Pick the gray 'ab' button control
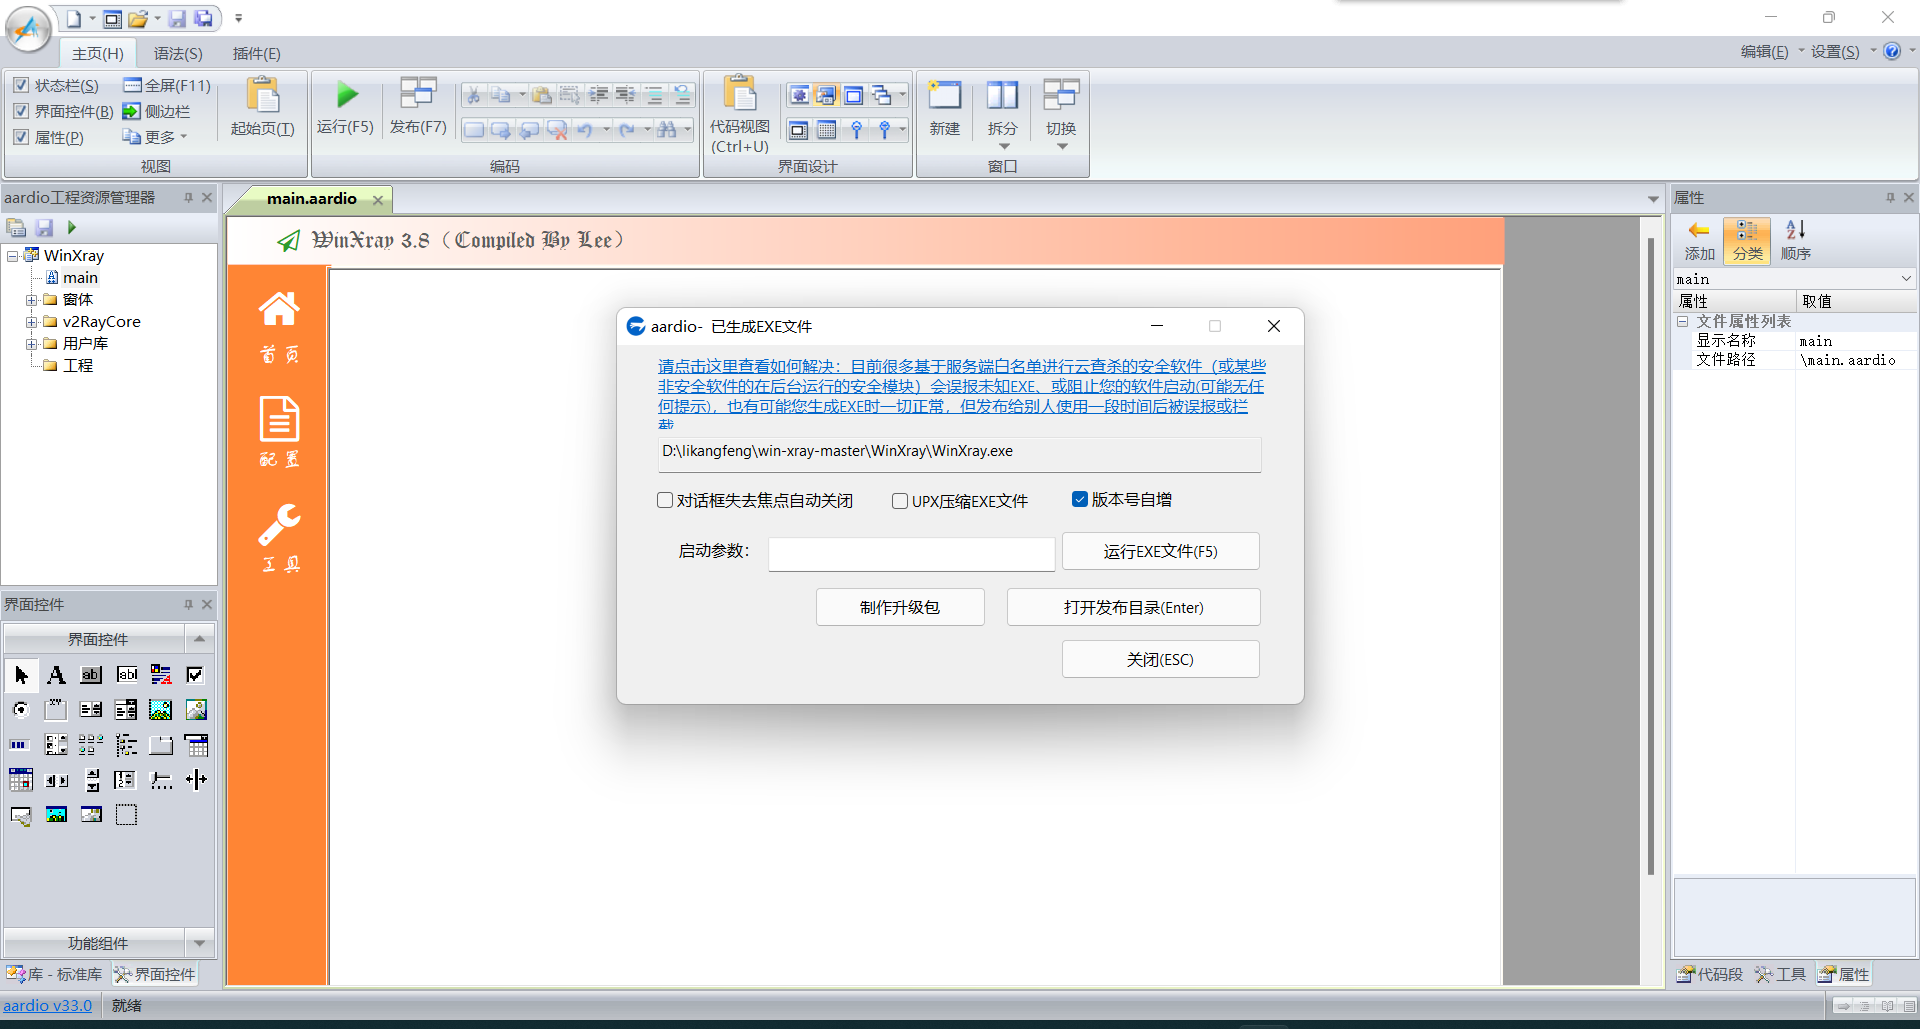This screenshot has height=1029, width=1920. tap(91, 675)
